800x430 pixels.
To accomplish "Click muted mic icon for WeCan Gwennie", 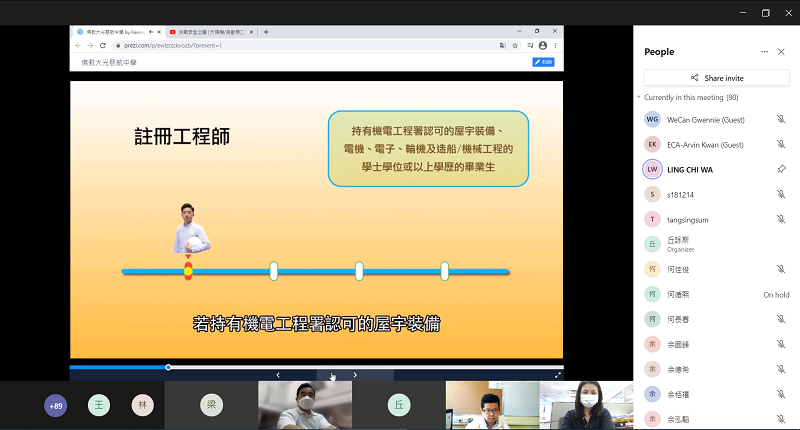I will click(781, 119).
